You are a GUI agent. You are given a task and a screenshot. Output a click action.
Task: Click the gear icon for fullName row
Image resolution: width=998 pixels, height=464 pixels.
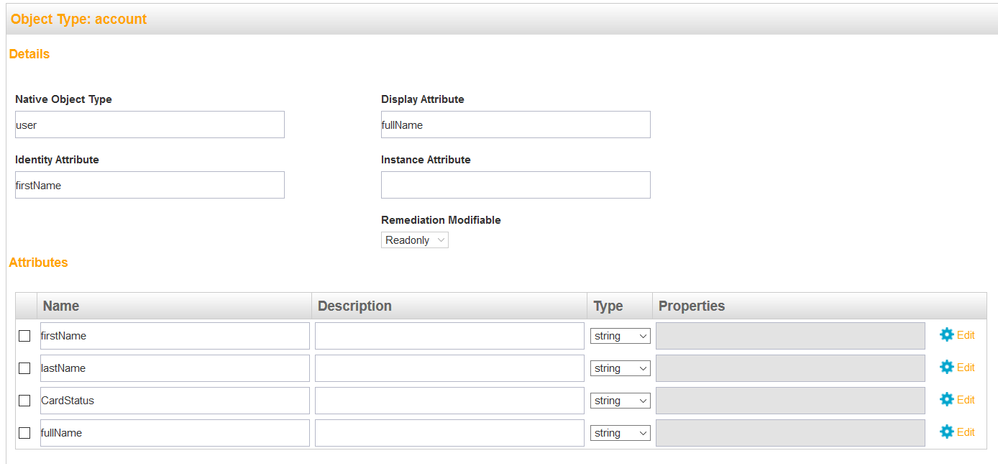pyautogui.click(x=947, y=432)
